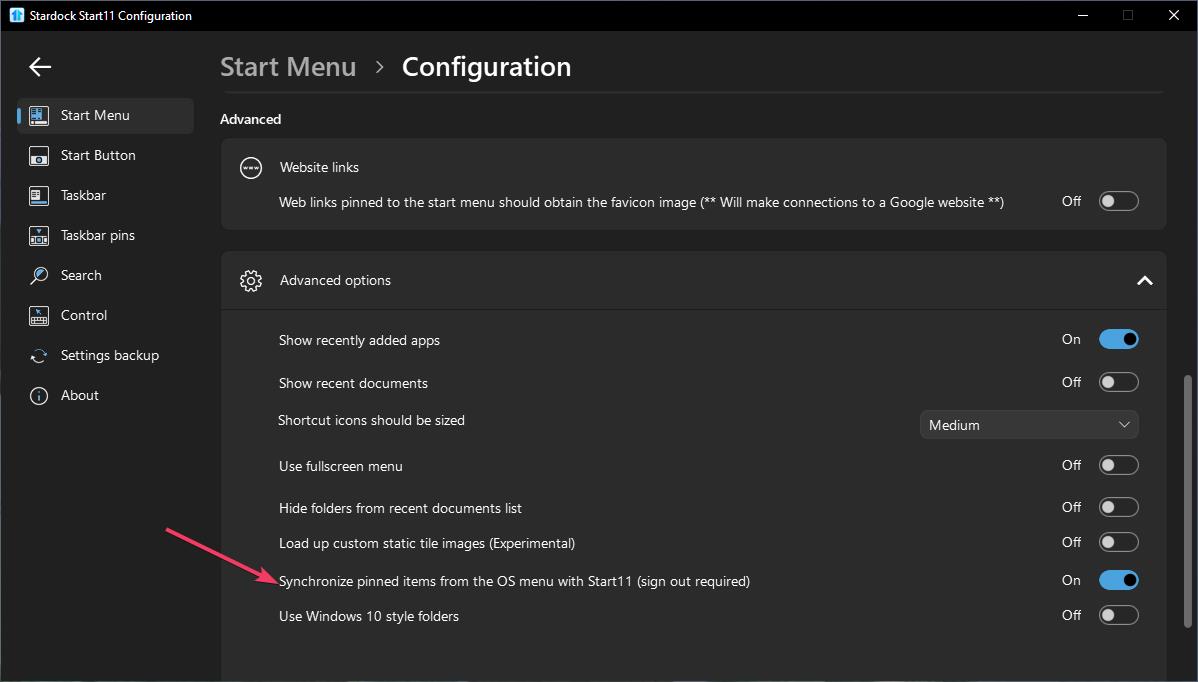Open the Settings backup icon
Viewport: 1198px width, 682px height.
[39, 356]
